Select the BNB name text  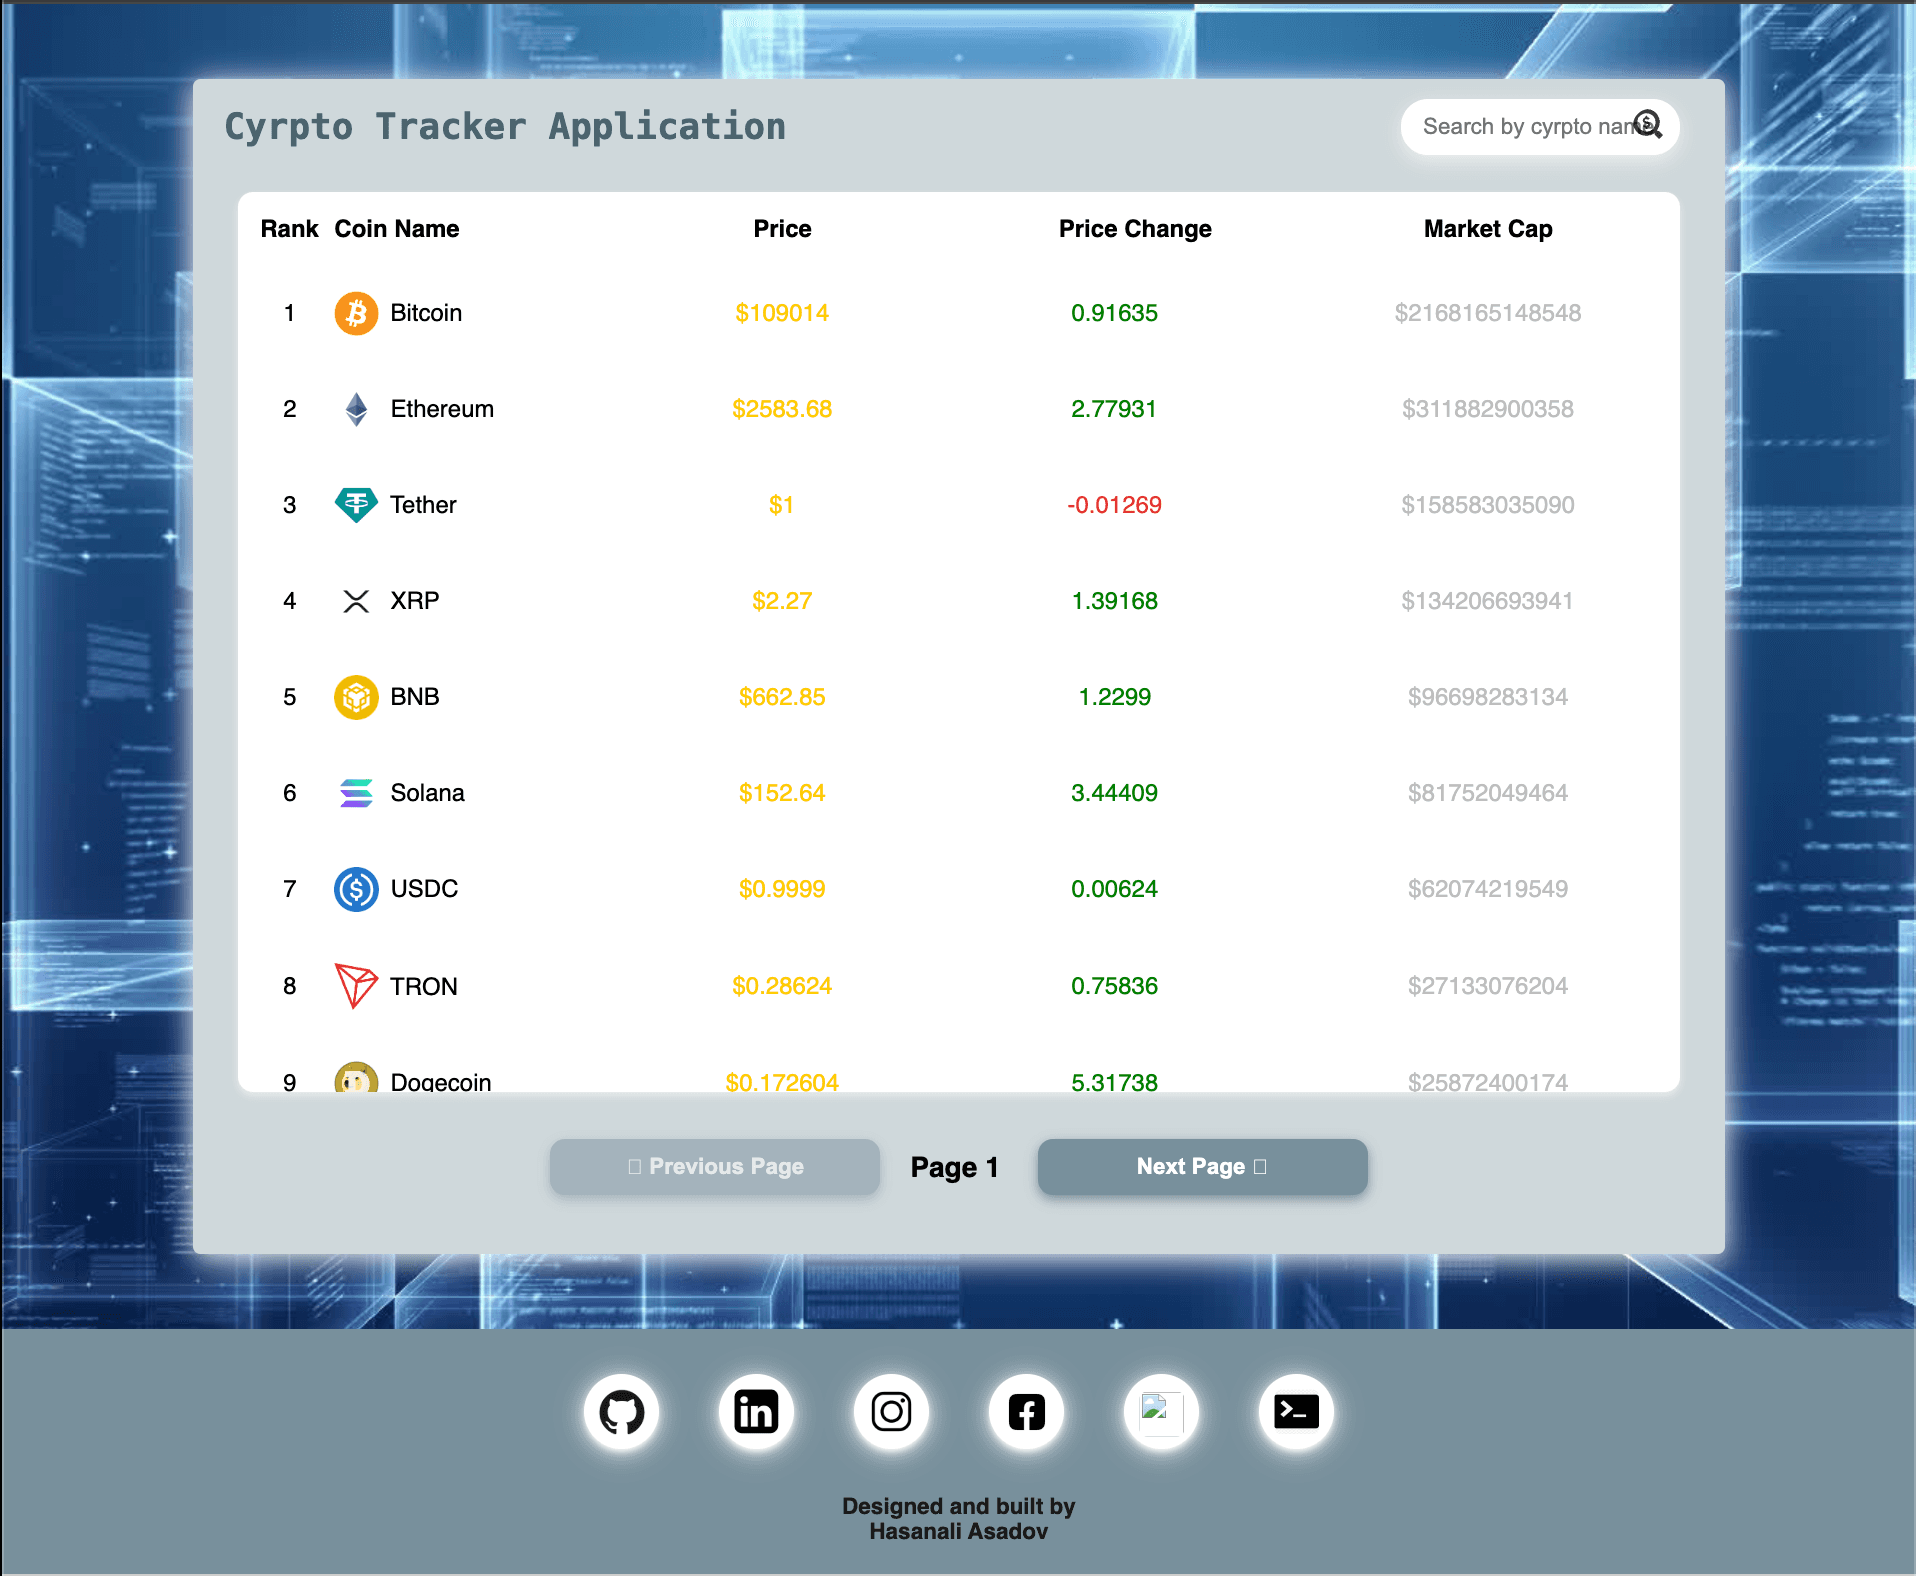pyautogui.click(x=415, y=697)
